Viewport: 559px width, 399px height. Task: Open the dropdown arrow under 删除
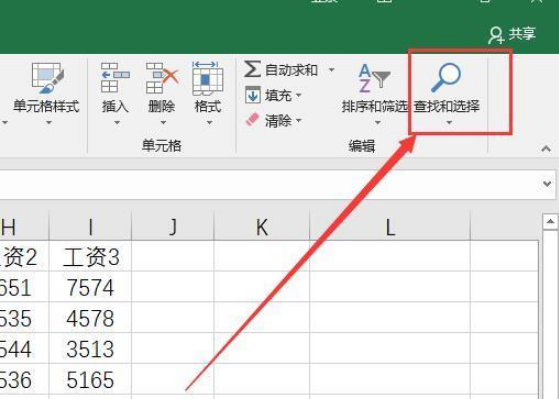point(163,122)
